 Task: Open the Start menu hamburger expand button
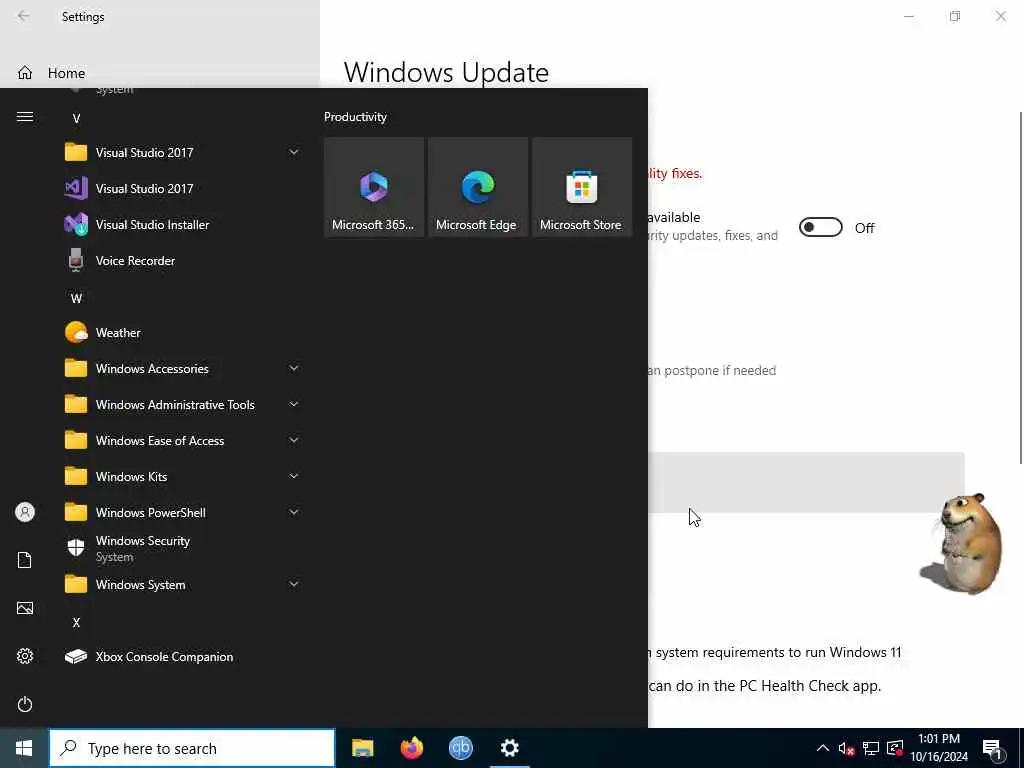25,117
